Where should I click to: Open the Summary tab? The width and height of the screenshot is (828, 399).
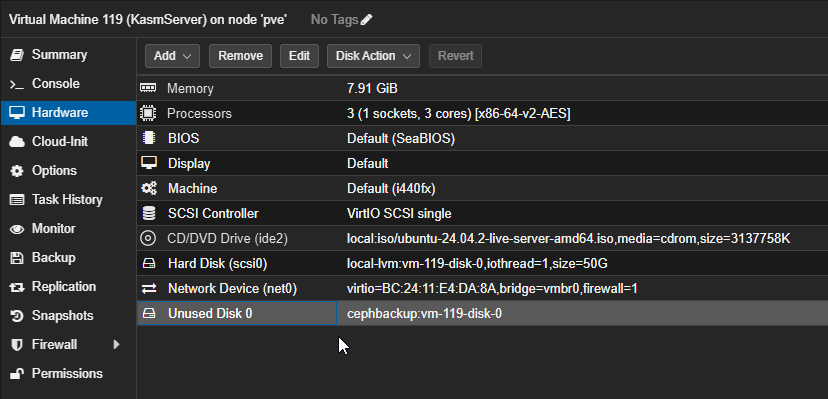point(59,55)
